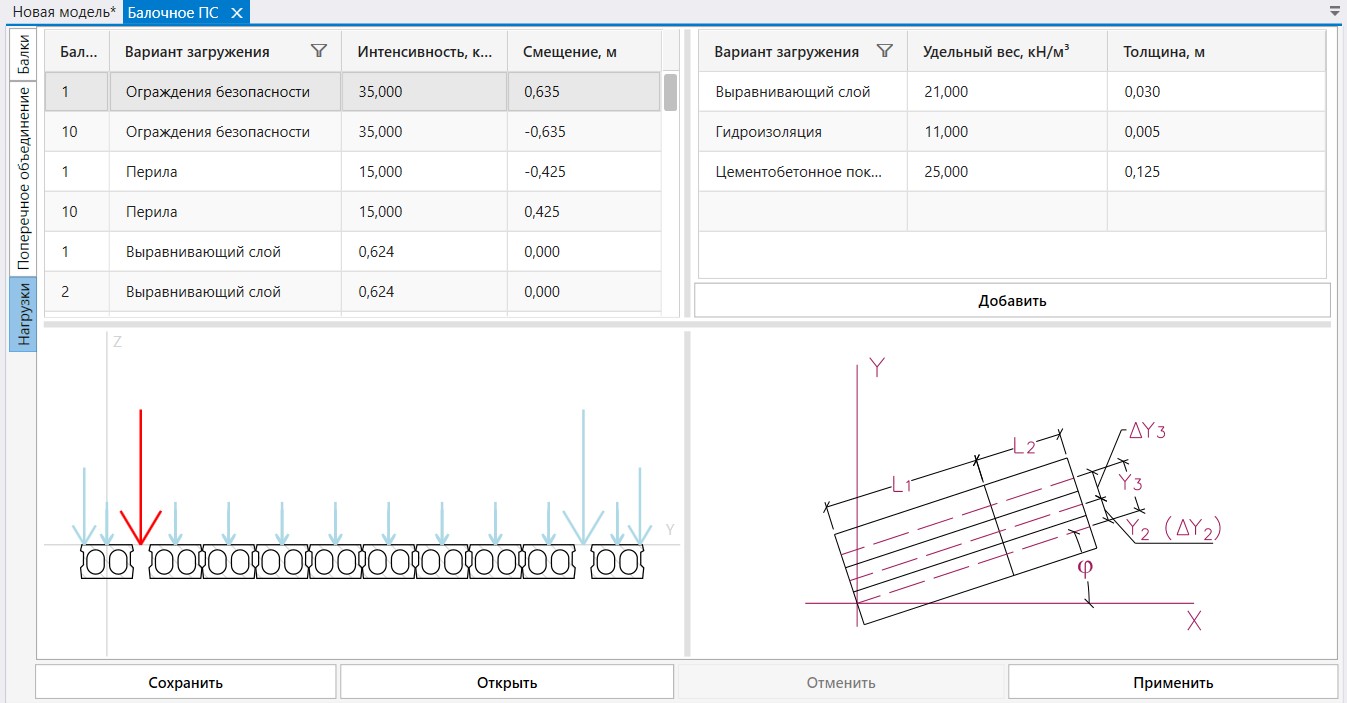Select the red load arrow in cross-section
This screenshot has height=703, width=1347.
(x=141, y=477)
